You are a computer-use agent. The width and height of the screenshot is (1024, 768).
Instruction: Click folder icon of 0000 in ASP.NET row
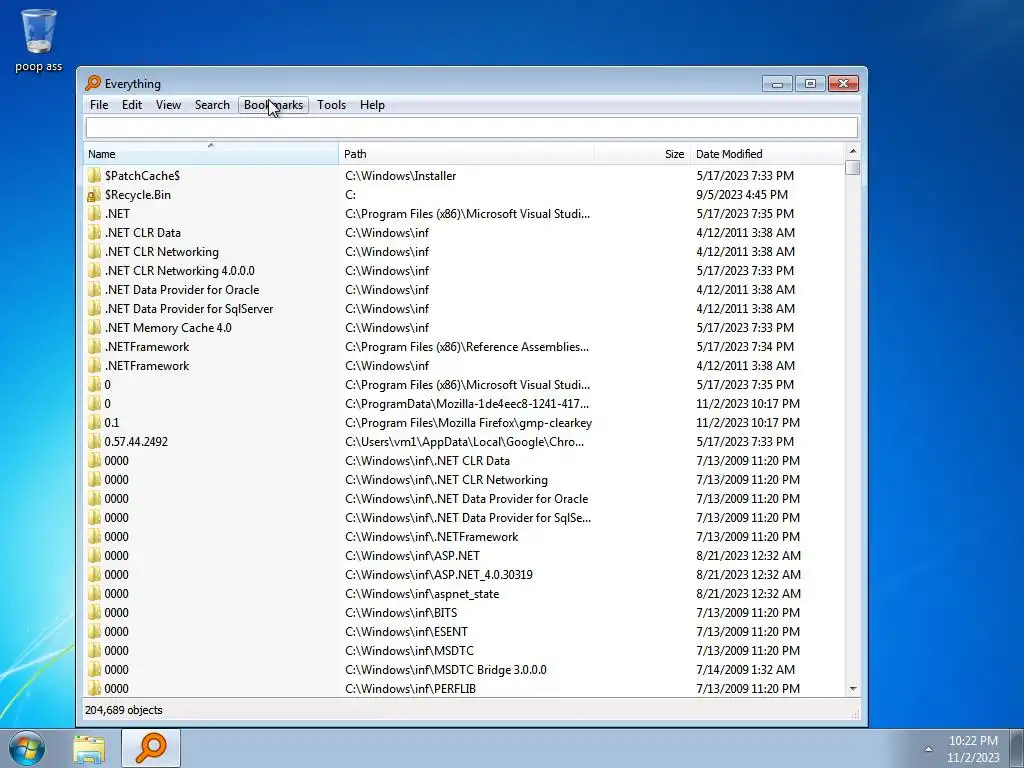94,556
